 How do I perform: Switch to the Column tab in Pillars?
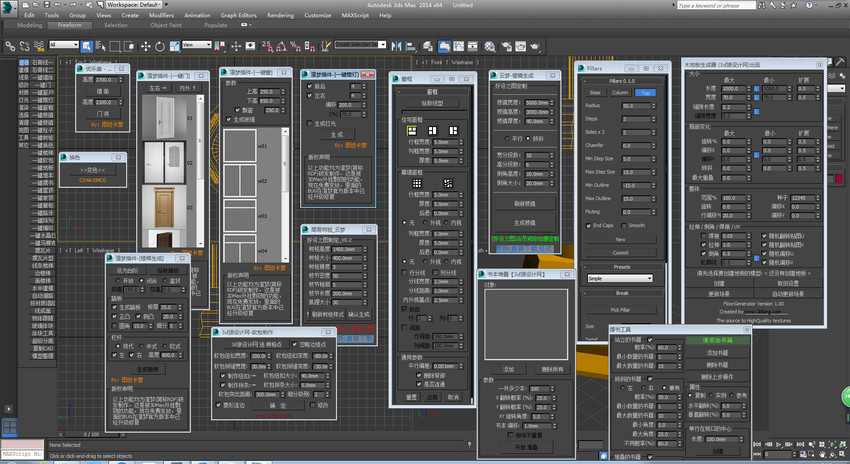(620, 93)
